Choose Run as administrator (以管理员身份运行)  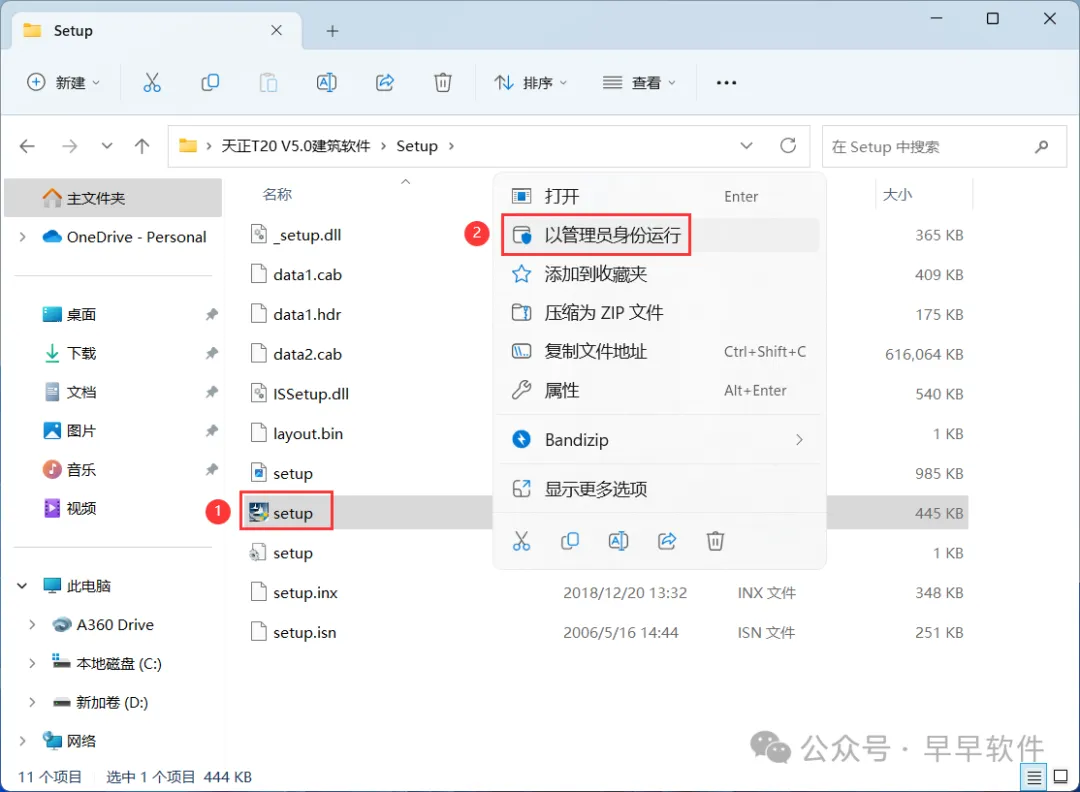point(659,235)
